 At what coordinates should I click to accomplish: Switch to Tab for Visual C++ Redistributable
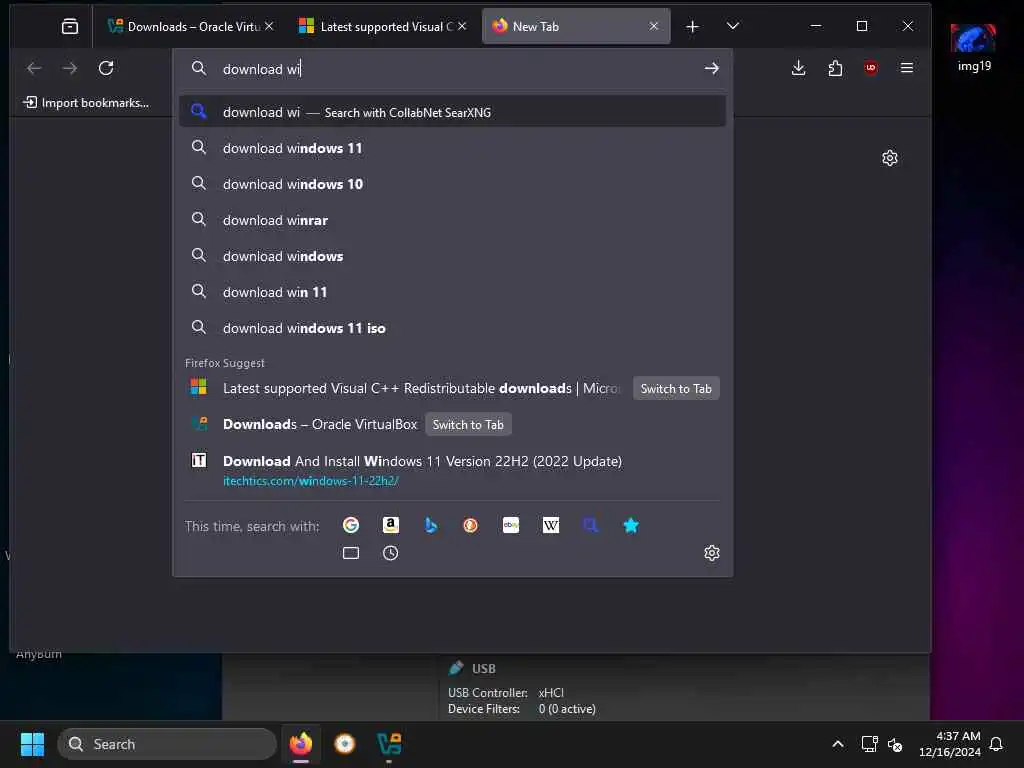(x=676, y=389)
